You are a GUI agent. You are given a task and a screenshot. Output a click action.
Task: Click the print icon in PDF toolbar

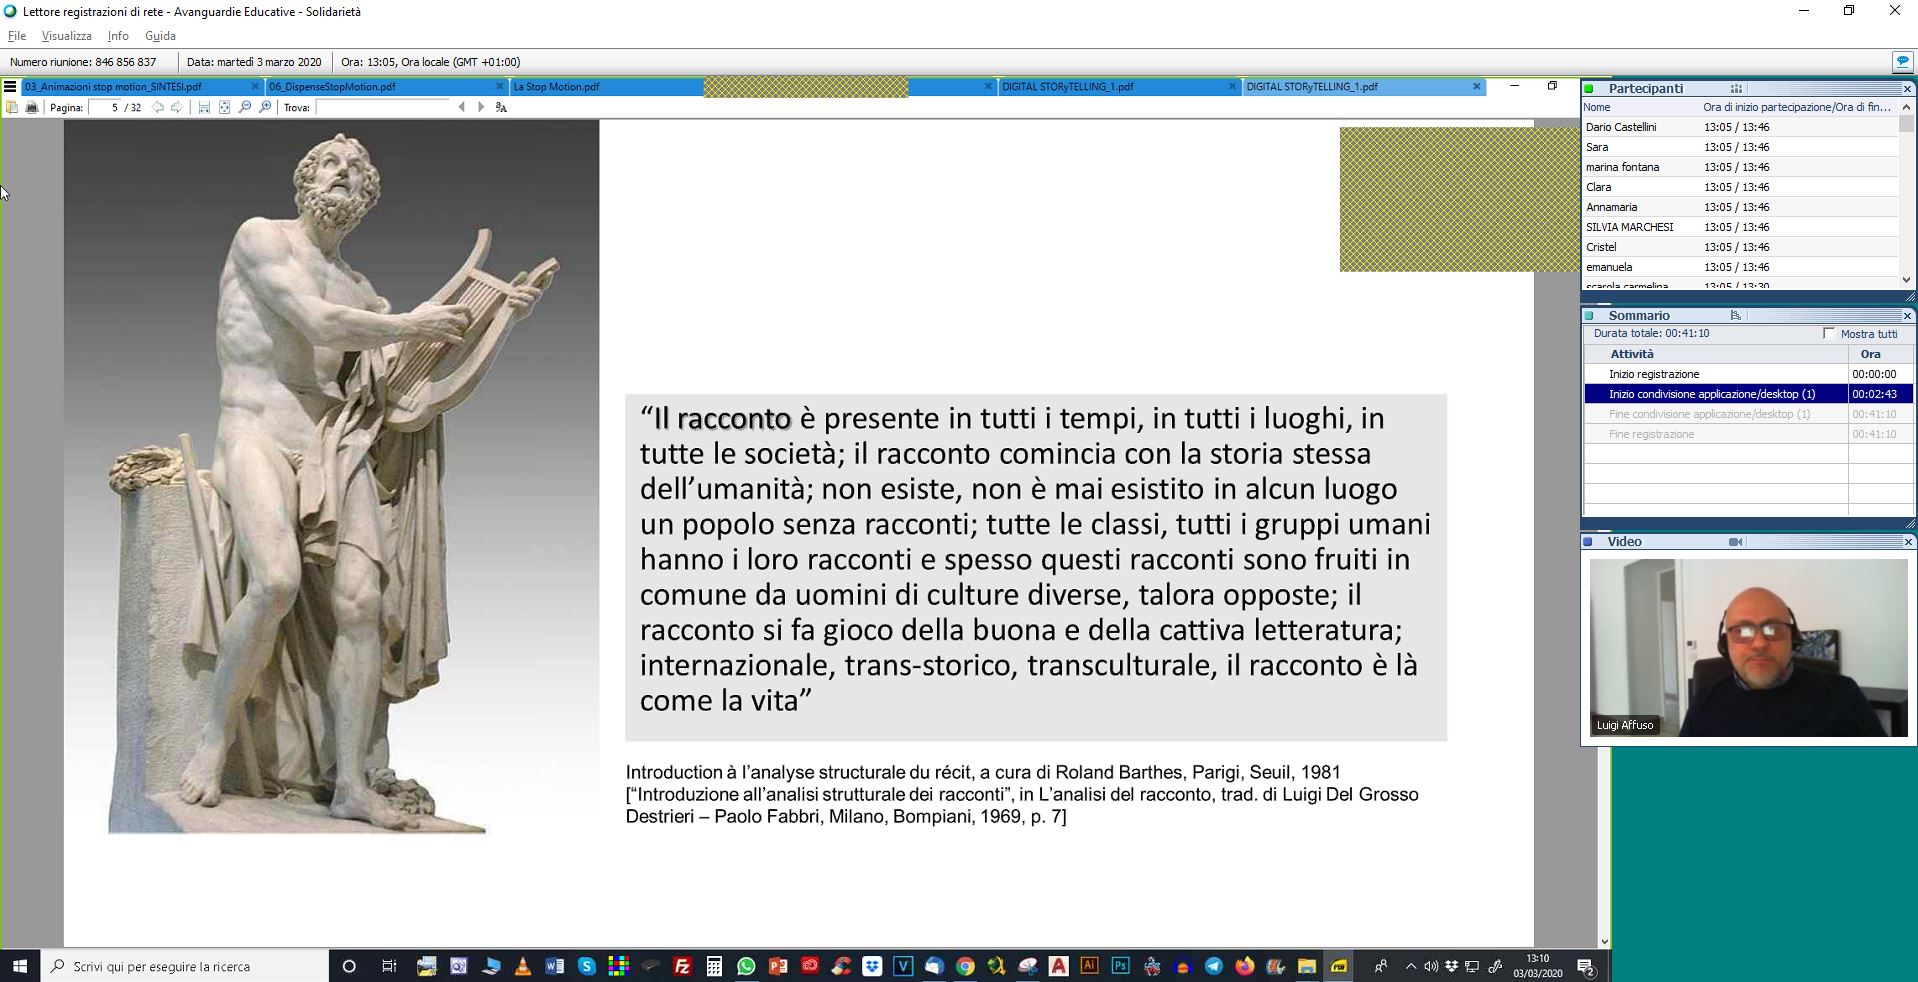pos(32,107)
